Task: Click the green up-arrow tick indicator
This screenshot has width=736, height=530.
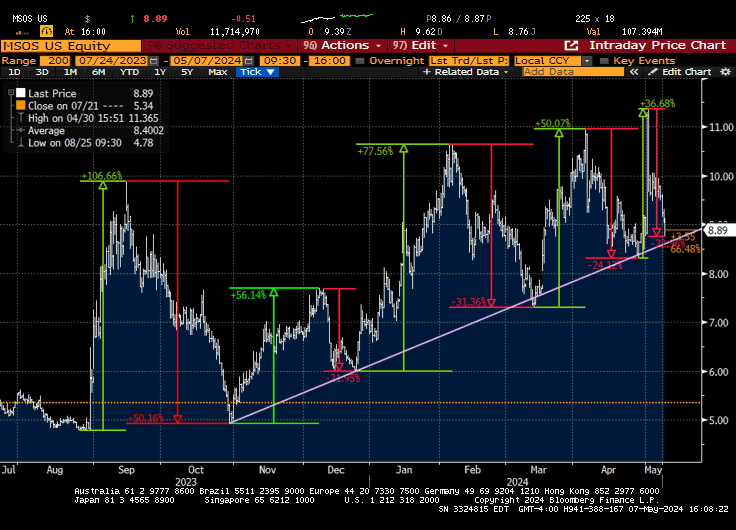Action: click(132, 19)
